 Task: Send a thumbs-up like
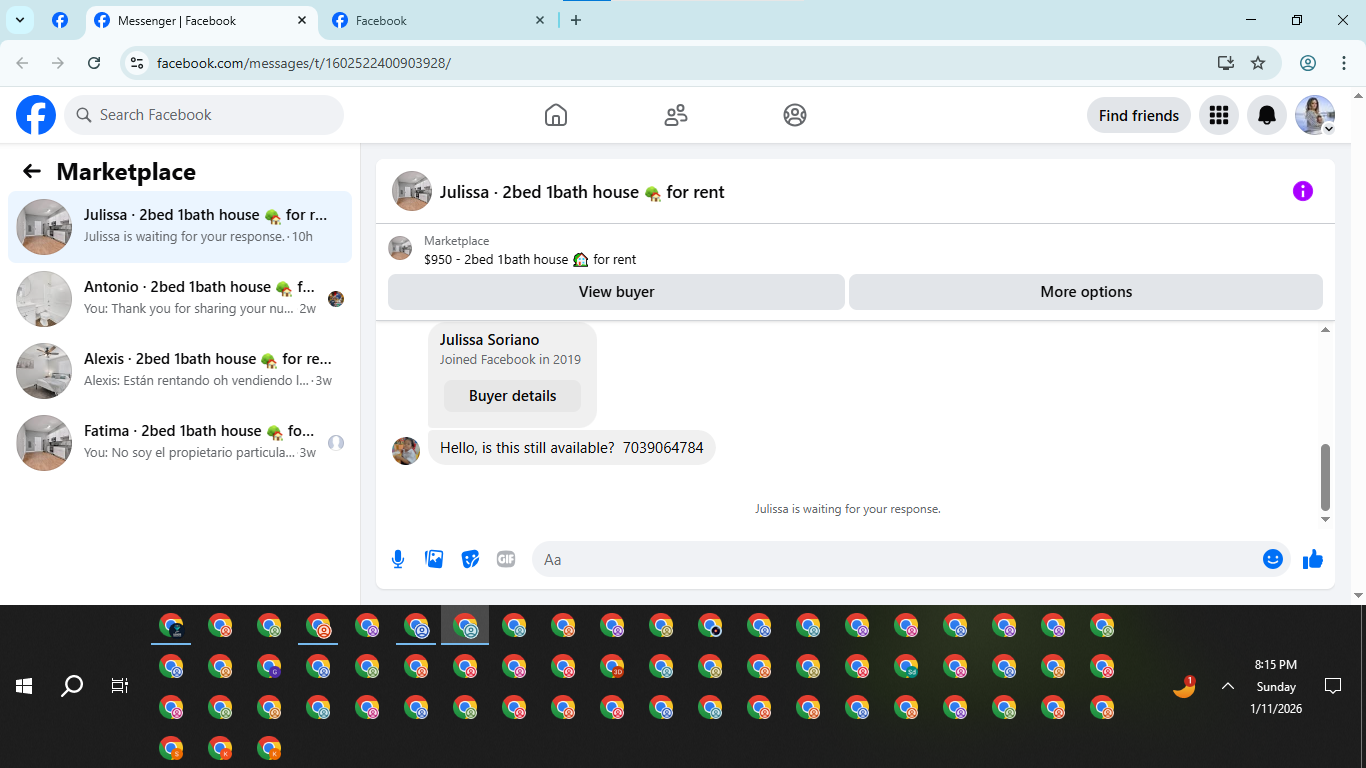(x=1313, y=559)
